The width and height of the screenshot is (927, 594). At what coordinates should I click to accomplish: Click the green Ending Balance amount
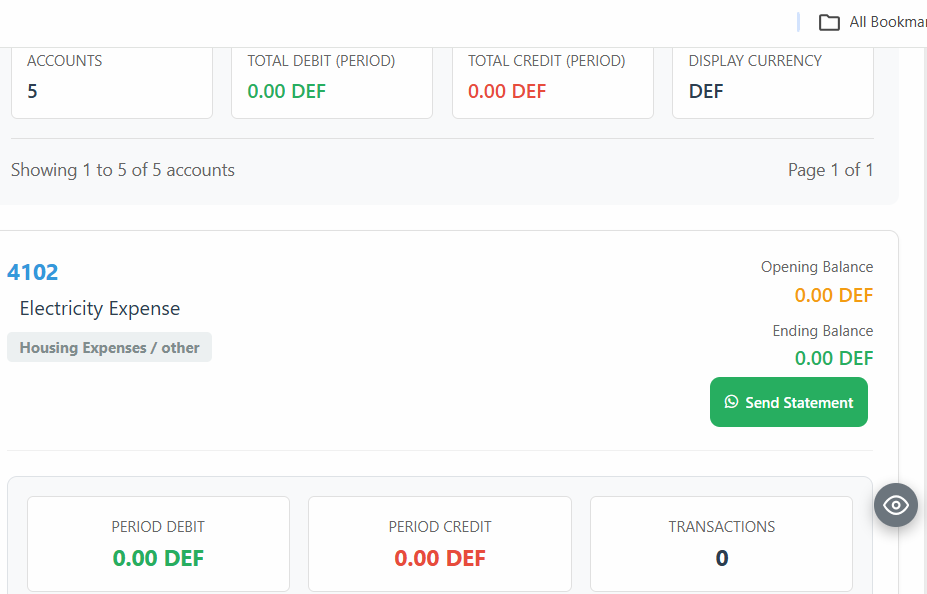pos(834,358)
